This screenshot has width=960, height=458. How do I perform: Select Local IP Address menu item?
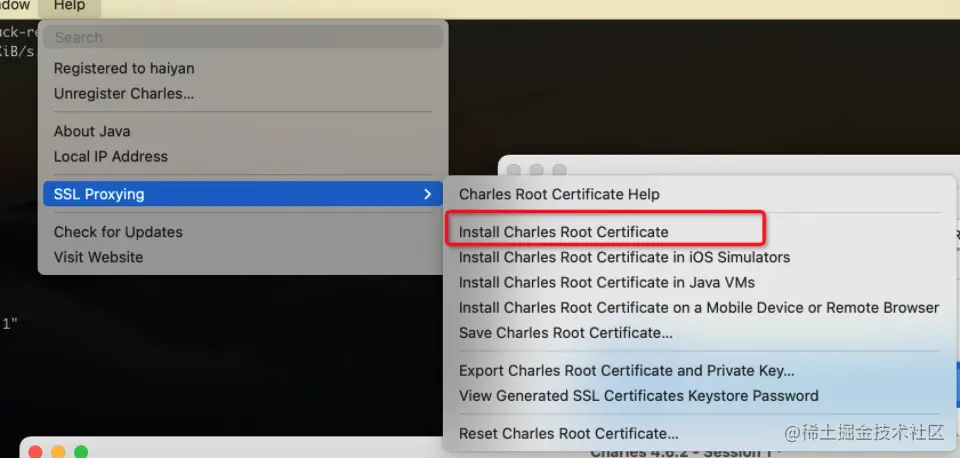243,156
